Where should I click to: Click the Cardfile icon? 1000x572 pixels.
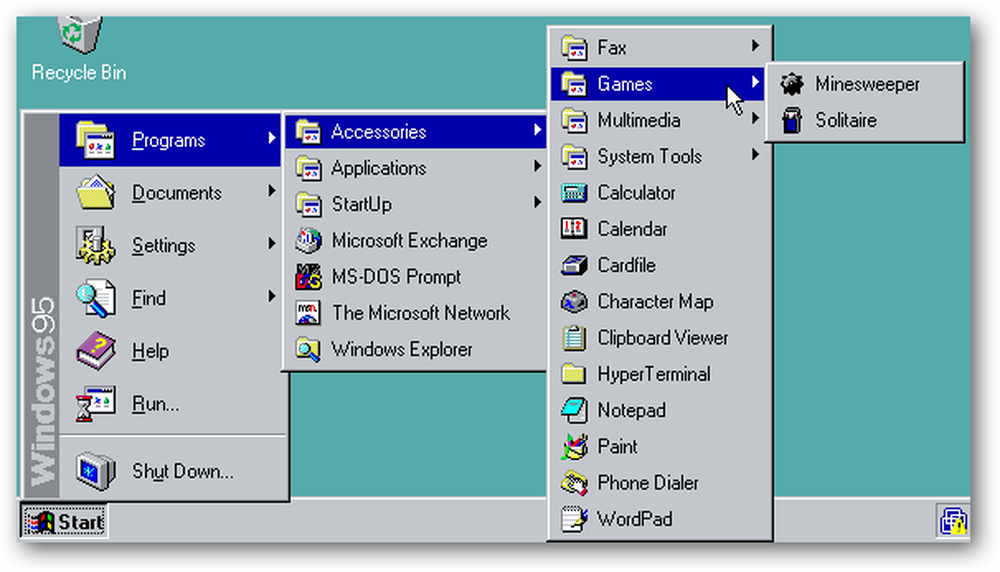[574, 265]
